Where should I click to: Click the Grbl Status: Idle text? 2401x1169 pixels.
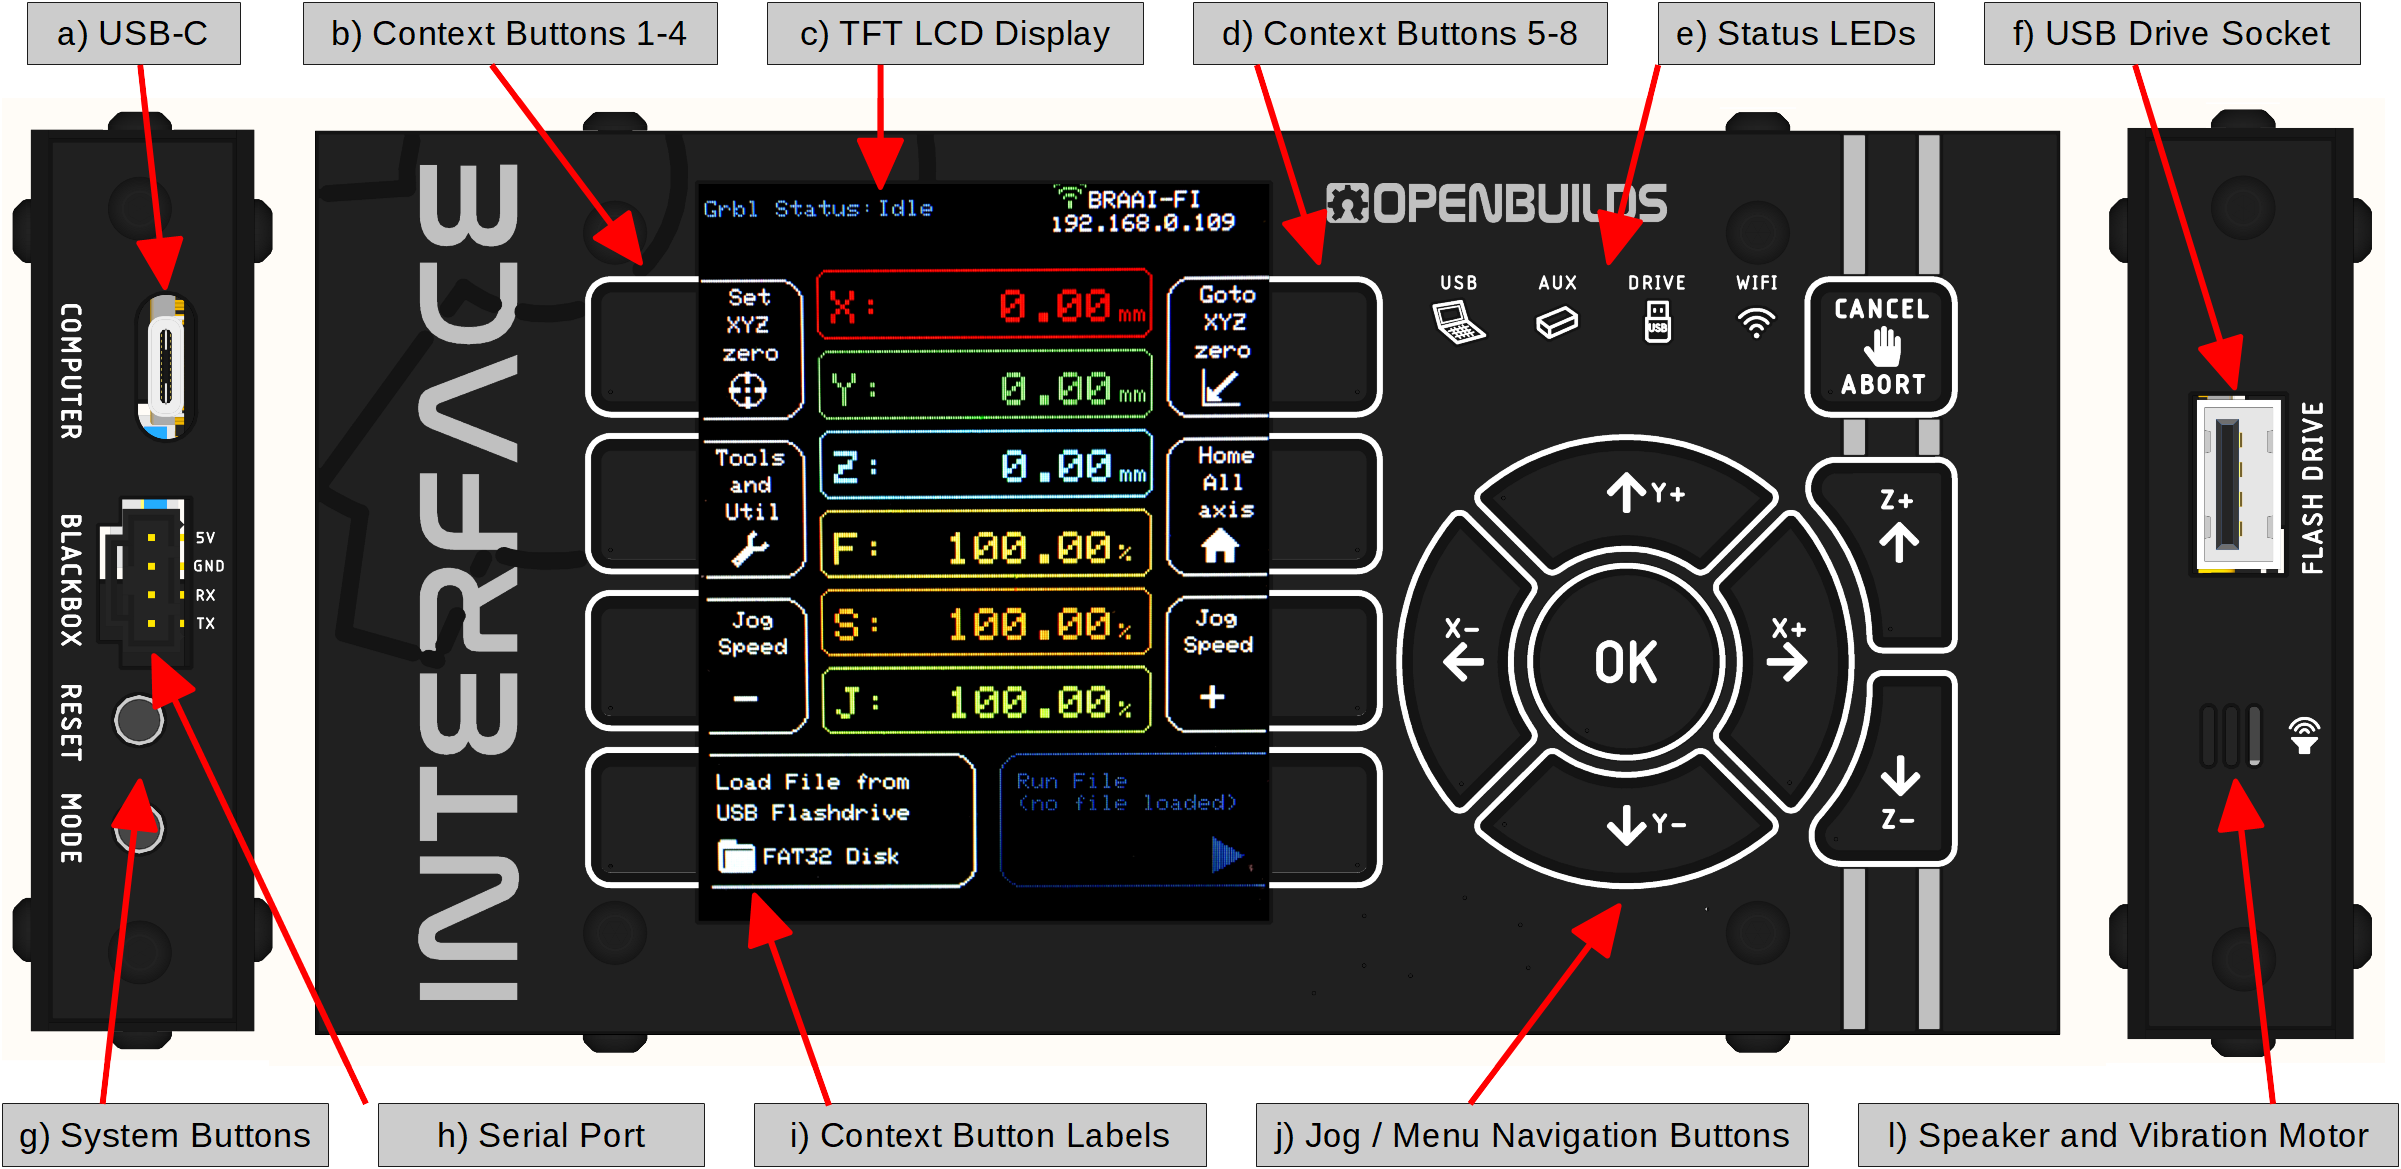(818, 209)
